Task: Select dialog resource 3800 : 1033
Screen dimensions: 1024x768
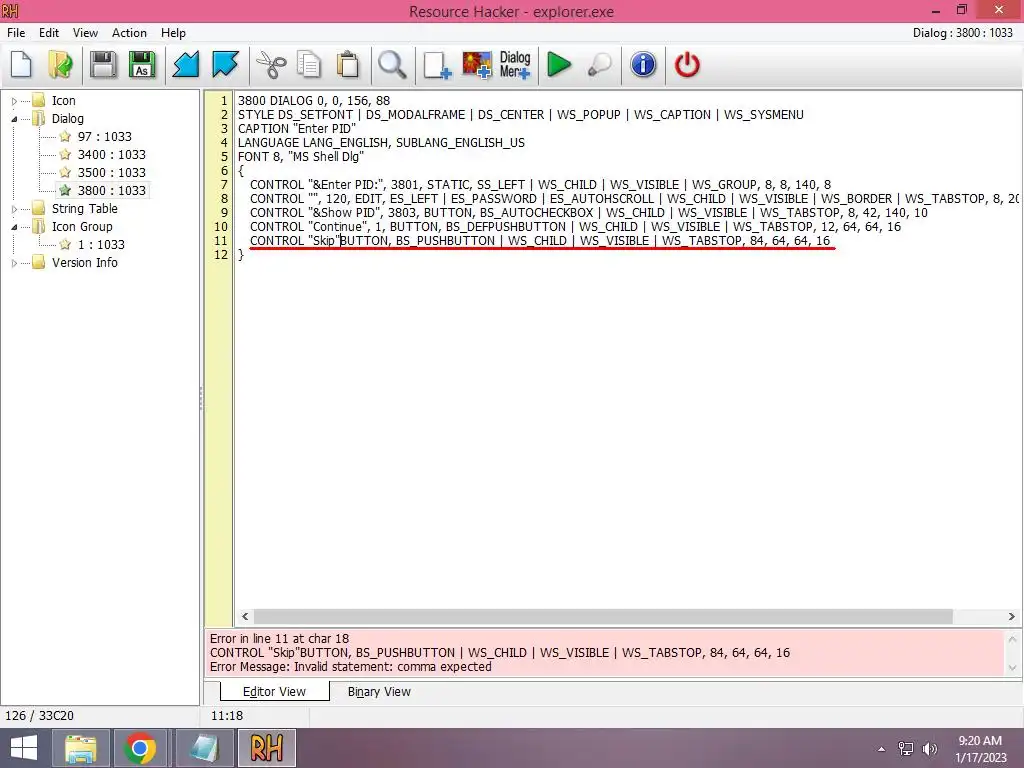Action: 112,191
